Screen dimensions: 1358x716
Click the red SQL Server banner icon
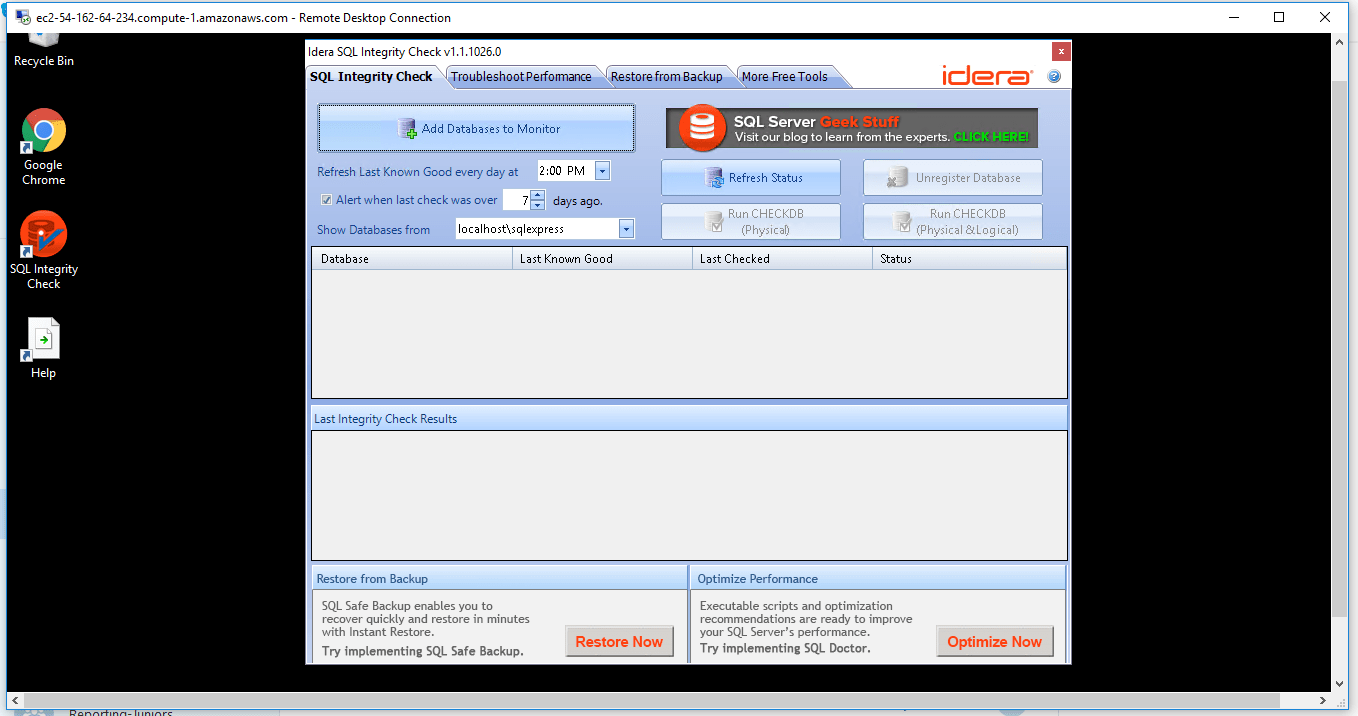pos(700,128)
